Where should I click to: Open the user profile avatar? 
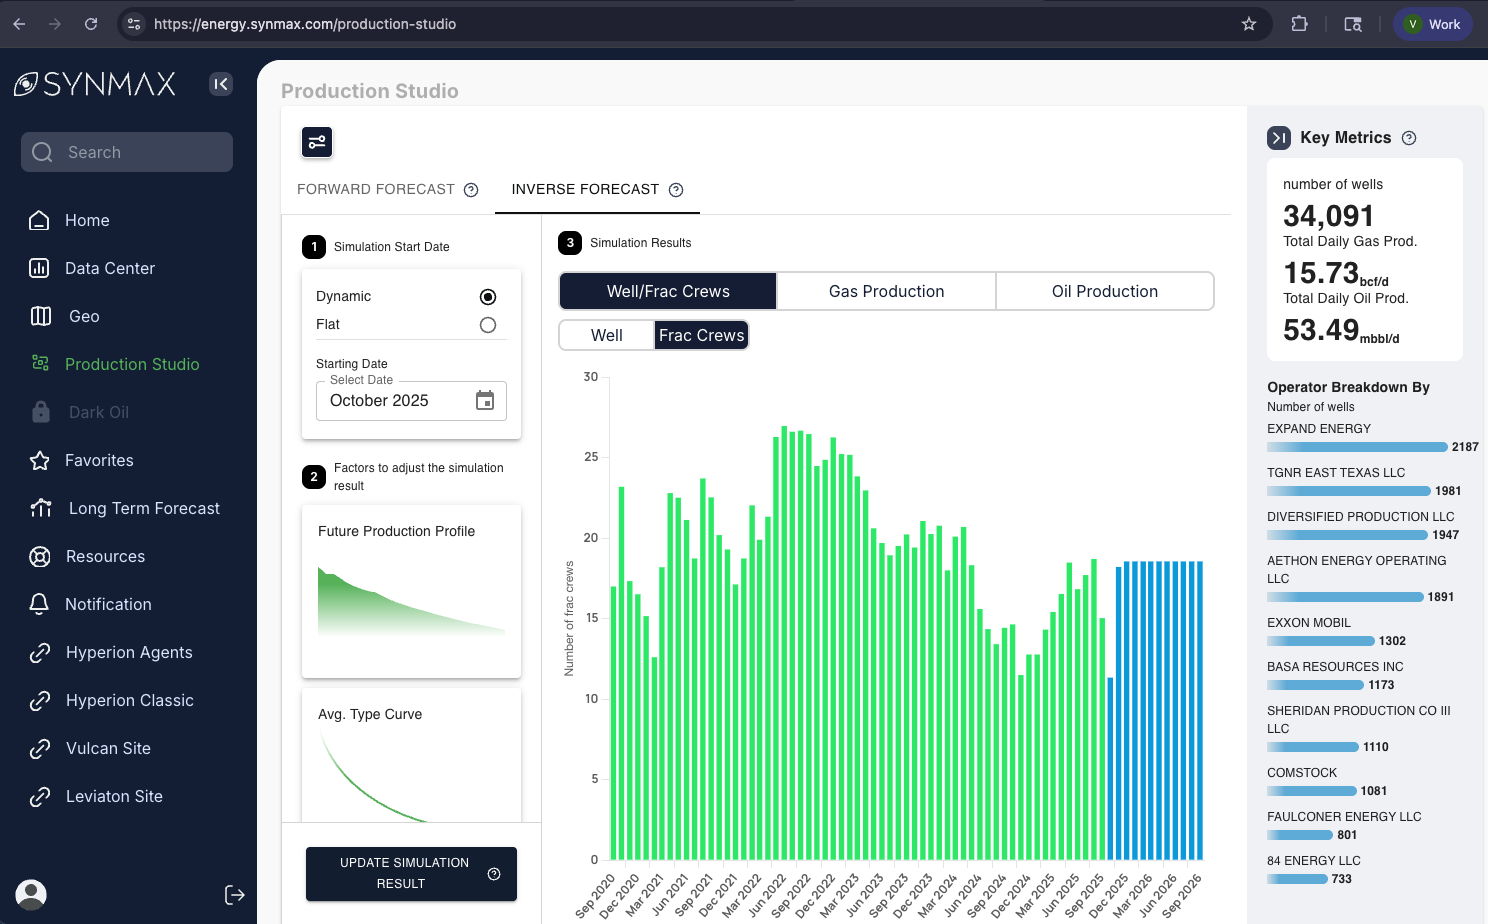tap(31, 894)
